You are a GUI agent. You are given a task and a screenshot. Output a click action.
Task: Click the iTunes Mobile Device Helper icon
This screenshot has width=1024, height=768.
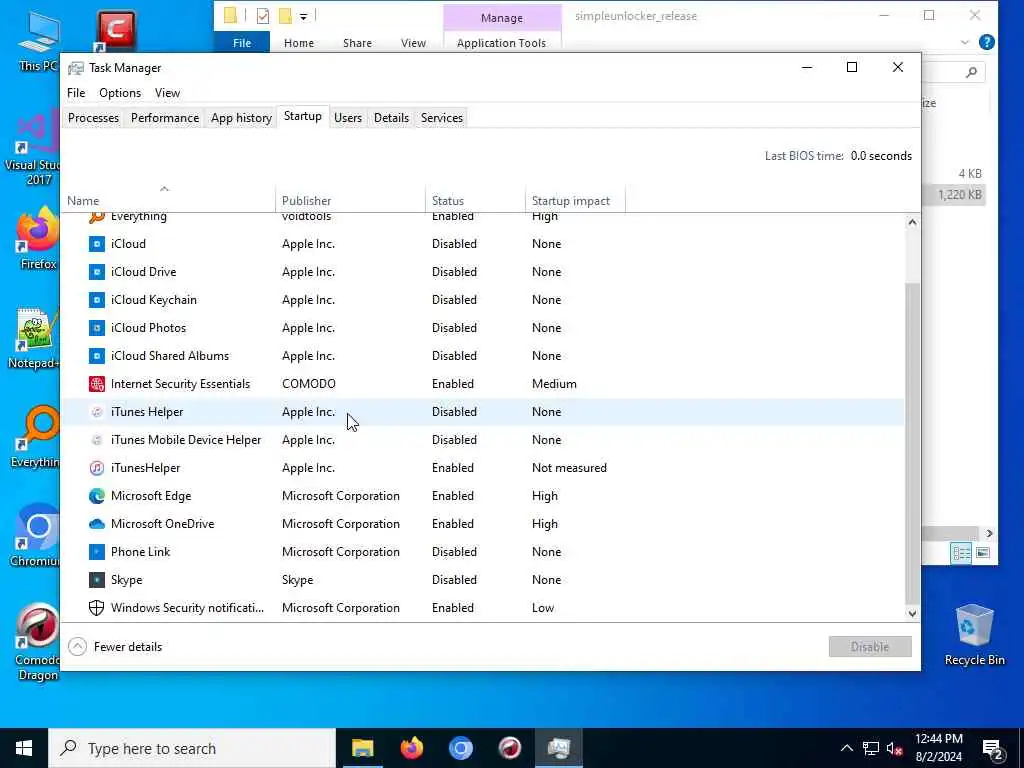pyautogui.click(x=97, y=440)
